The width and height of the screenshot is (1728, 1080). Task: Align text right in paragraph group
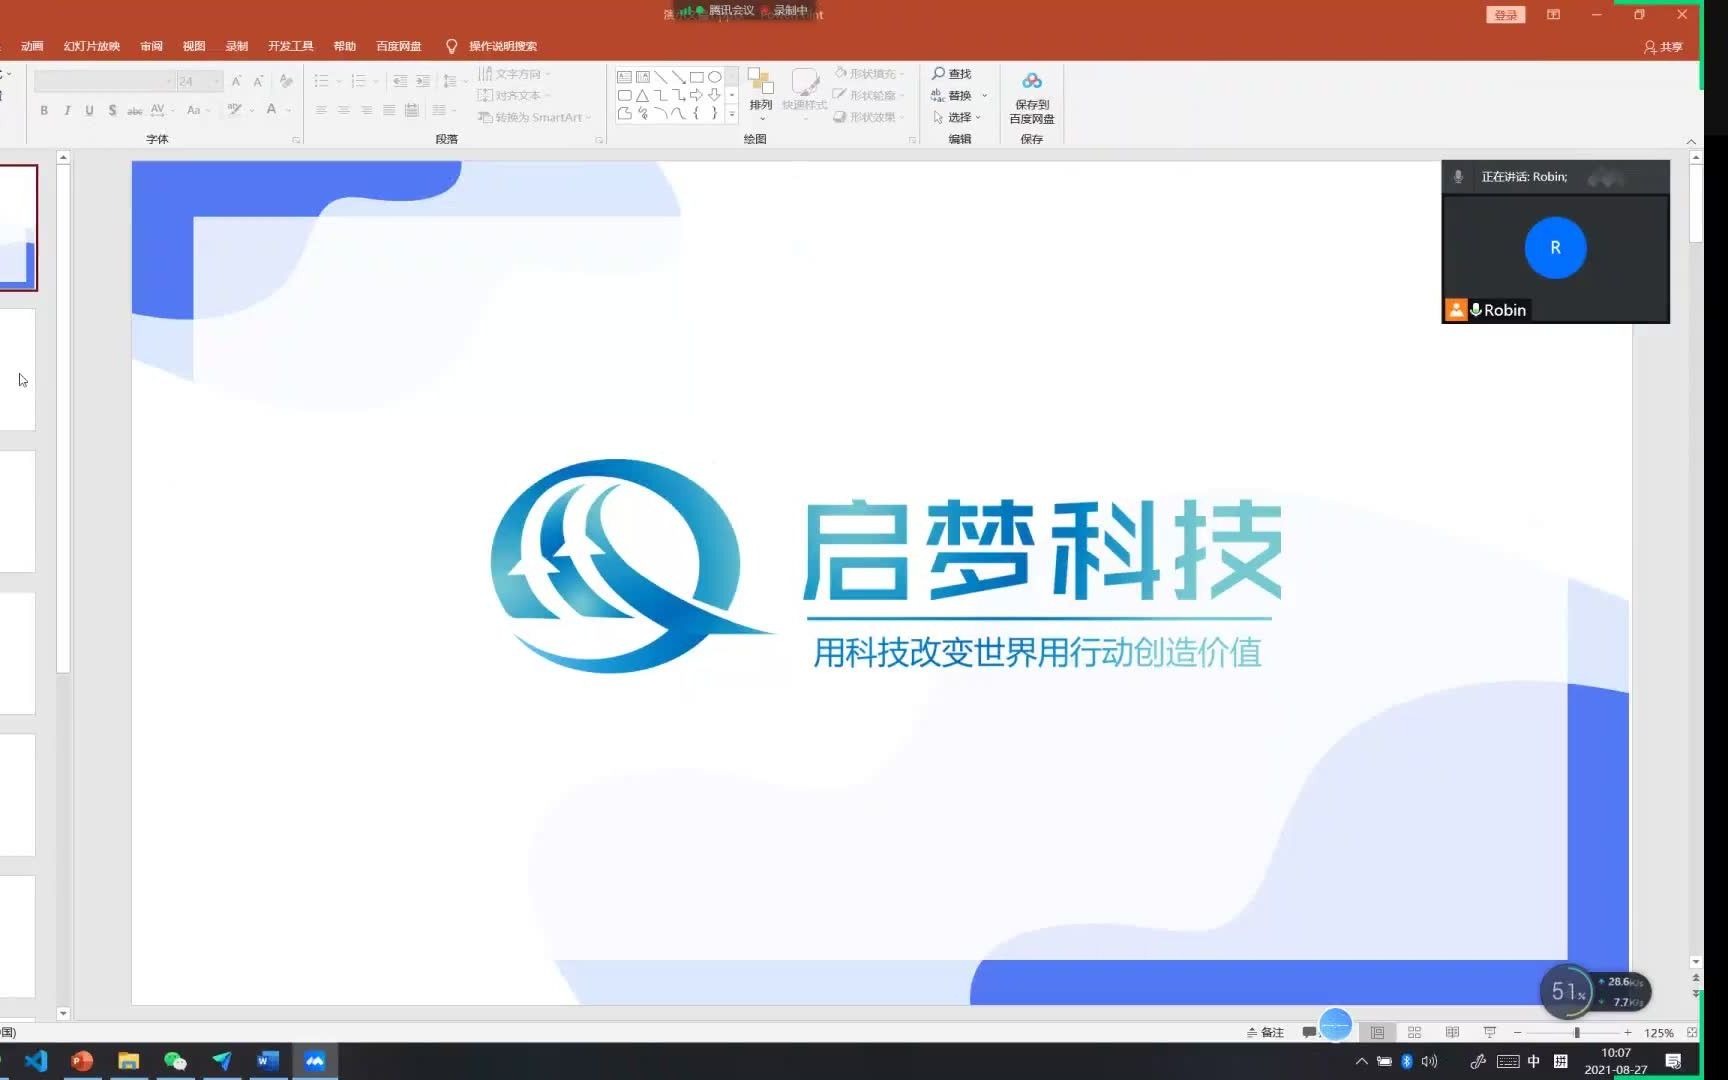pyautogui.click(x=367, y=110)
